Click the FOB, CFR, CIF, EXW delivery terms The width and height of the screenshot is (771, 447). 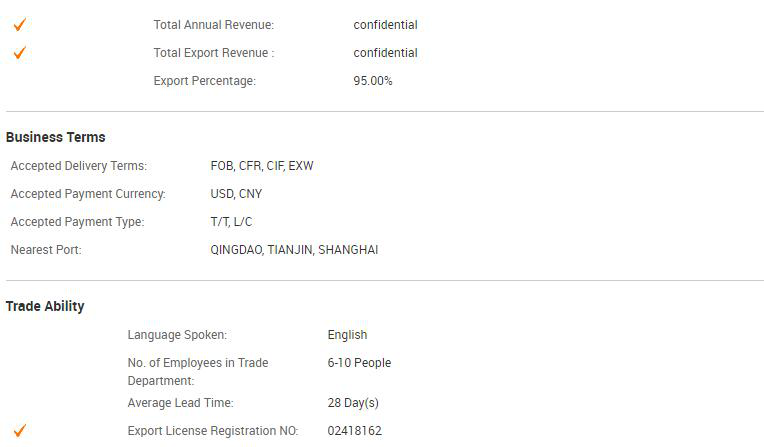262,166
